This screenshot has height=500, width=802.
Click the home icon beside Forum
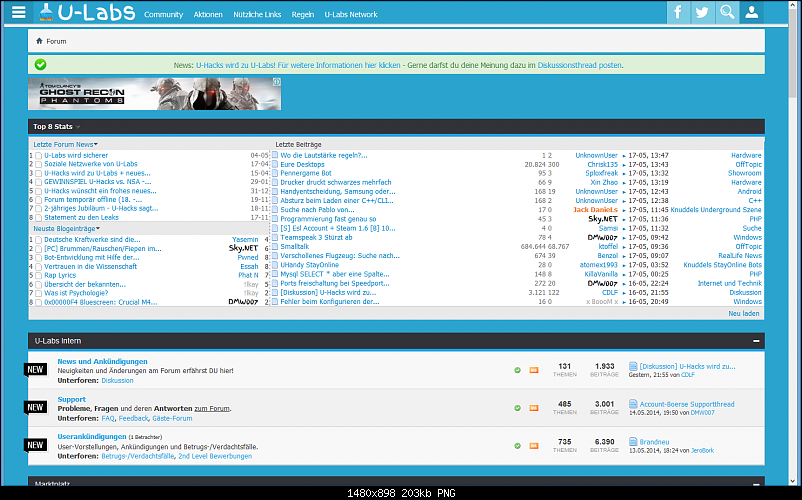(x=39, y=41)
